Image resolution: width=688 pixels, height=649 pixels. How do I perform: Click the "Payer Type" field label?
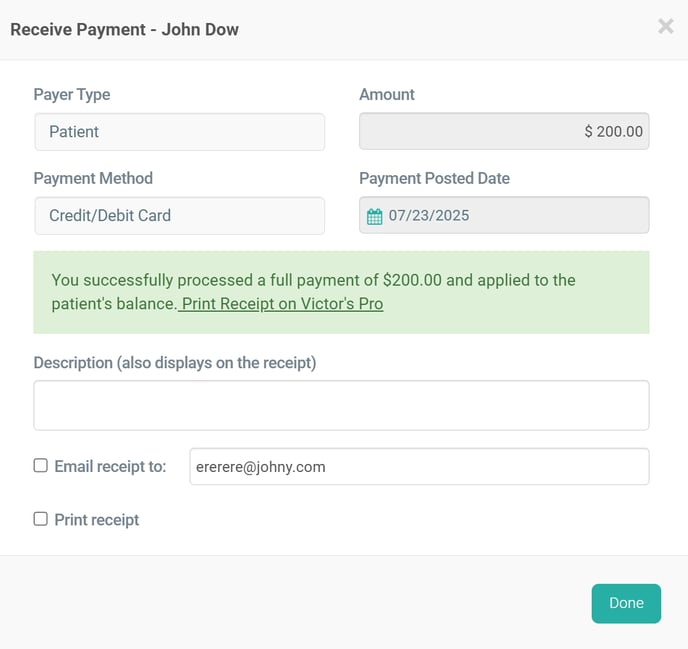pyautogui.click(x=72, y=95)
